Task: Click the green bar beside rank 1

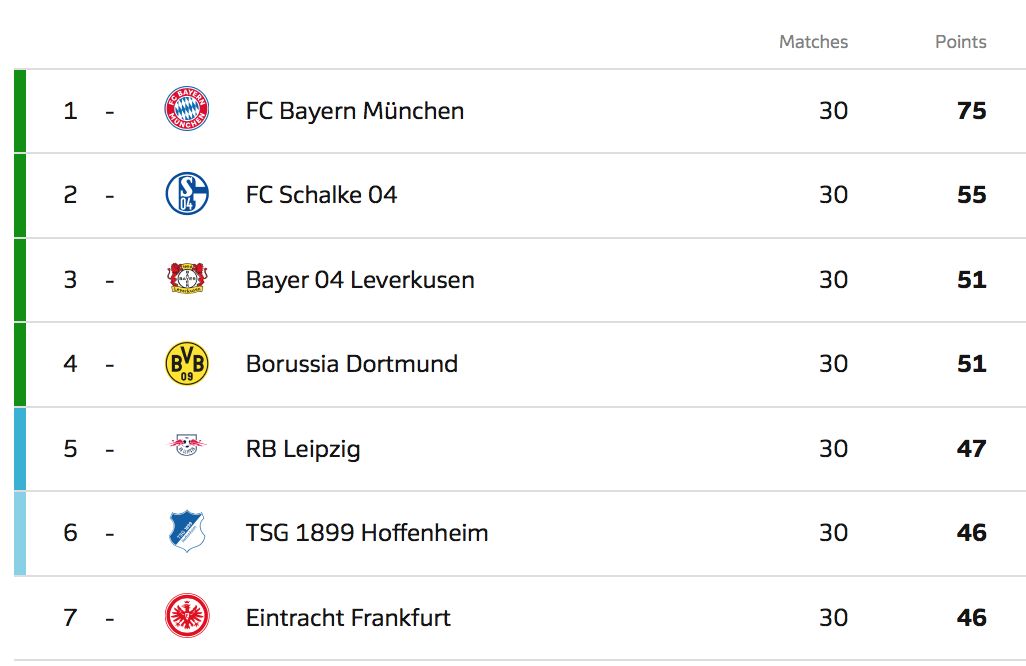Action: [x=20, y=110]
